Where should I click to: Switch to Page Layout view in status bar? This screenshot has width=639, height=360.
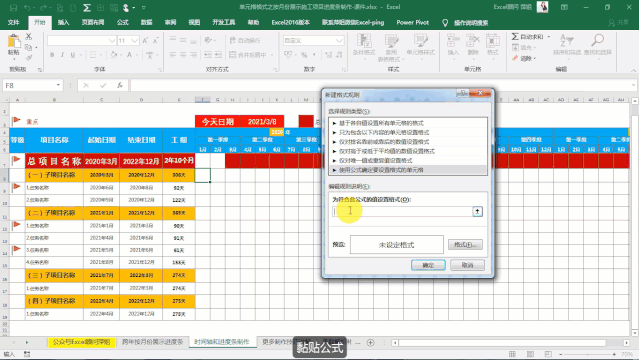point(530,354)
